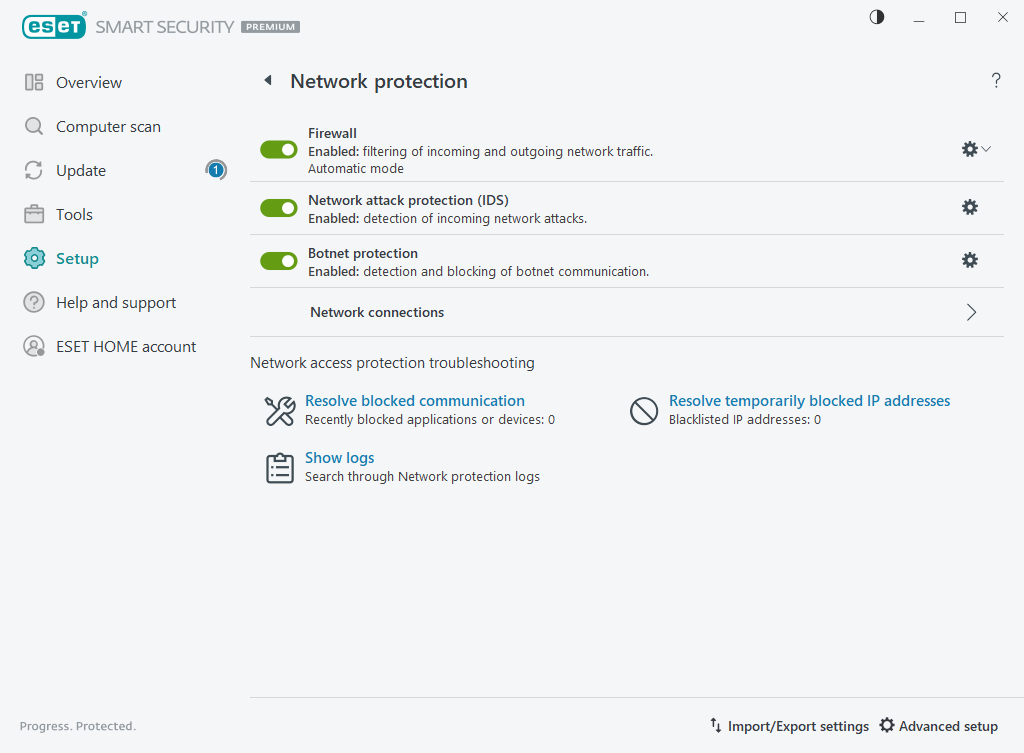1024x753 pixels.
Task: Click the help question mark icon
Action: tap(996, 81)
